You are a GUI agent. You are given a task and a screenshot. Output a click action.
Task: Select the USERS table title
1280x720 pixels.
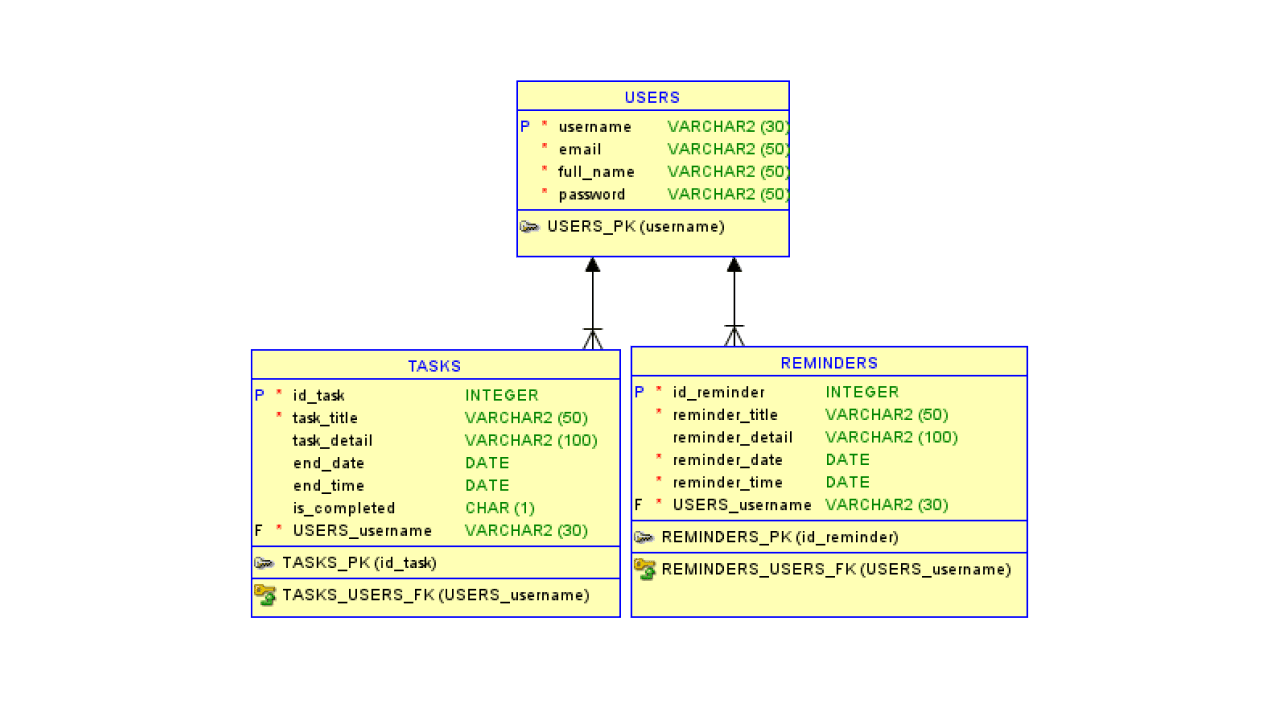[x=652, y=97]
